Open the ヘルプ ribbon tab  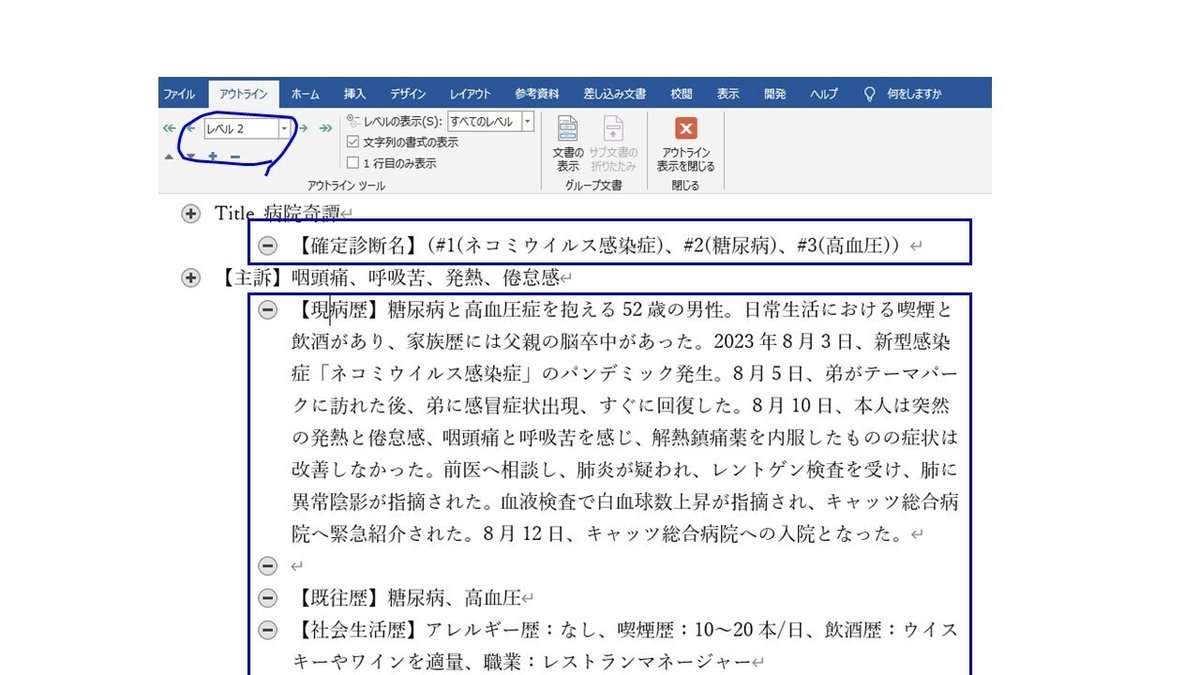coord(824,94)
